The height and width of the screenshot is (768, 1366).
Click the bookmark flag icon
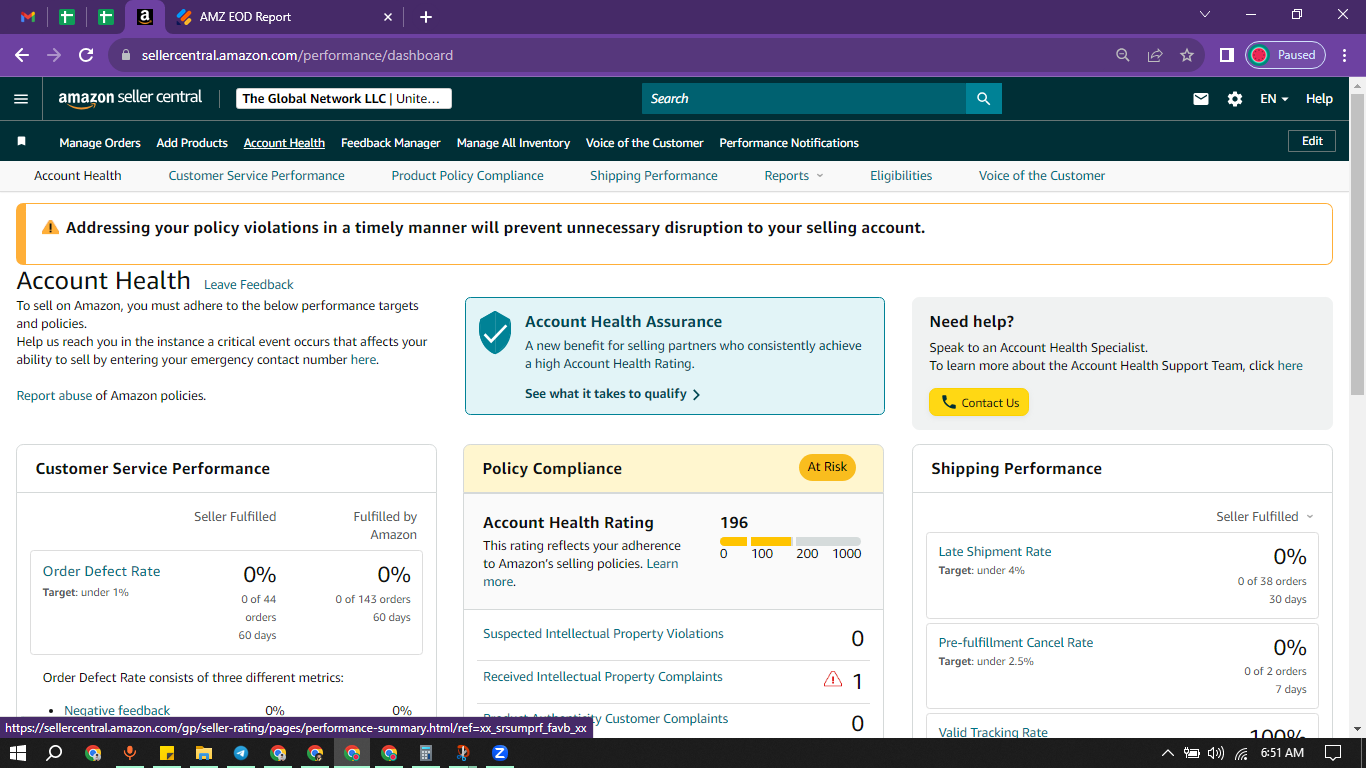(x=21, y=142)
